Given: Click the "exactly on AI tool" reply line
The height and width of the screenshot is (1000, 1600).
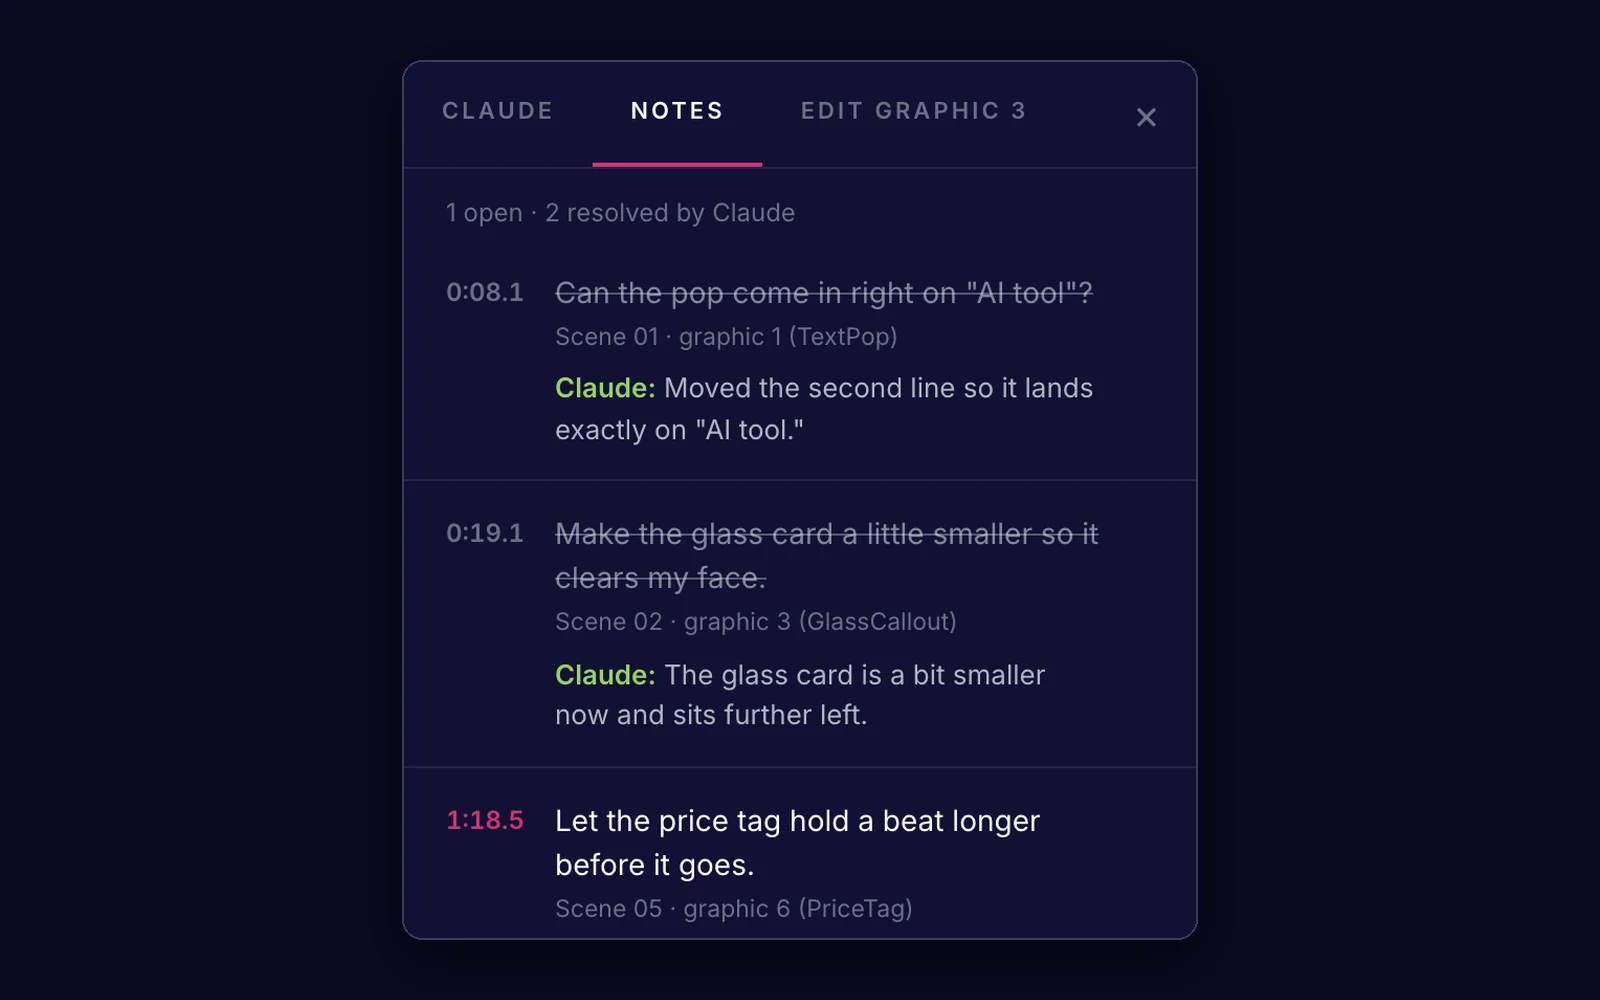Looking at the screenshot, I should (x=679, y=430).
